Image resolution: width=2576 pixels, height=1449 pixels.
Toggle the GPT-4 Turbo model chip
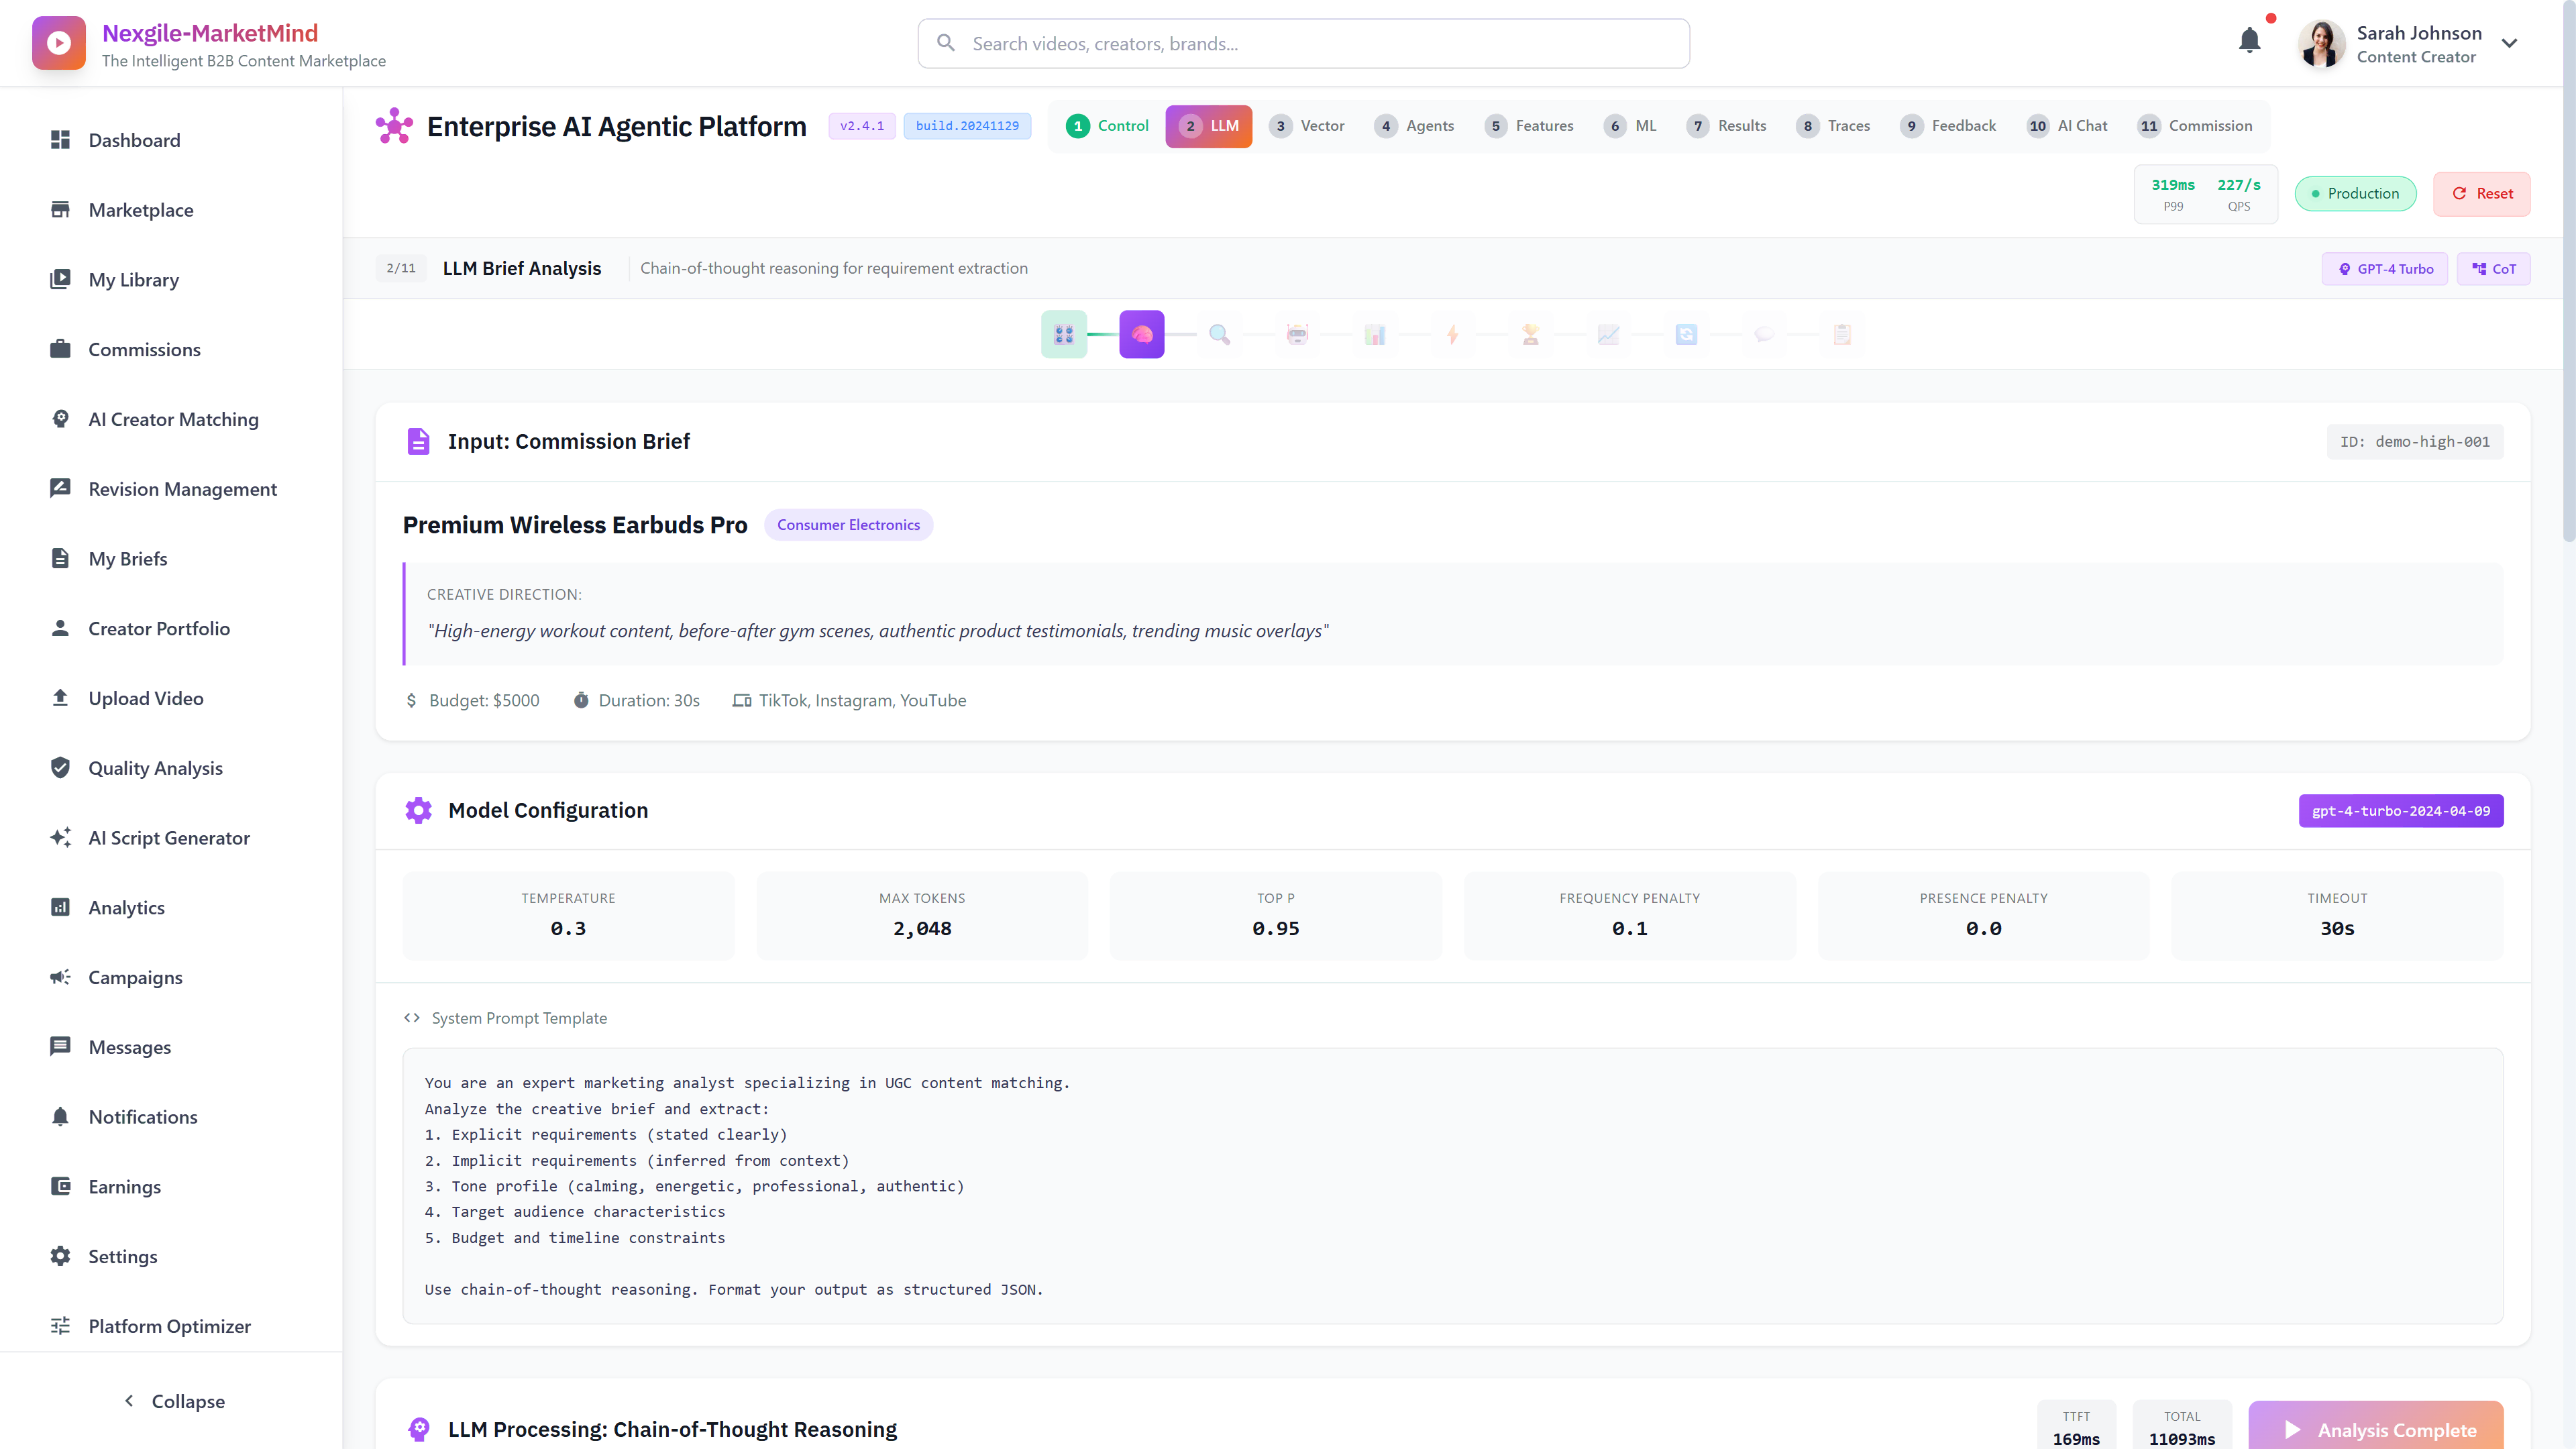(x=2384, y=268)
